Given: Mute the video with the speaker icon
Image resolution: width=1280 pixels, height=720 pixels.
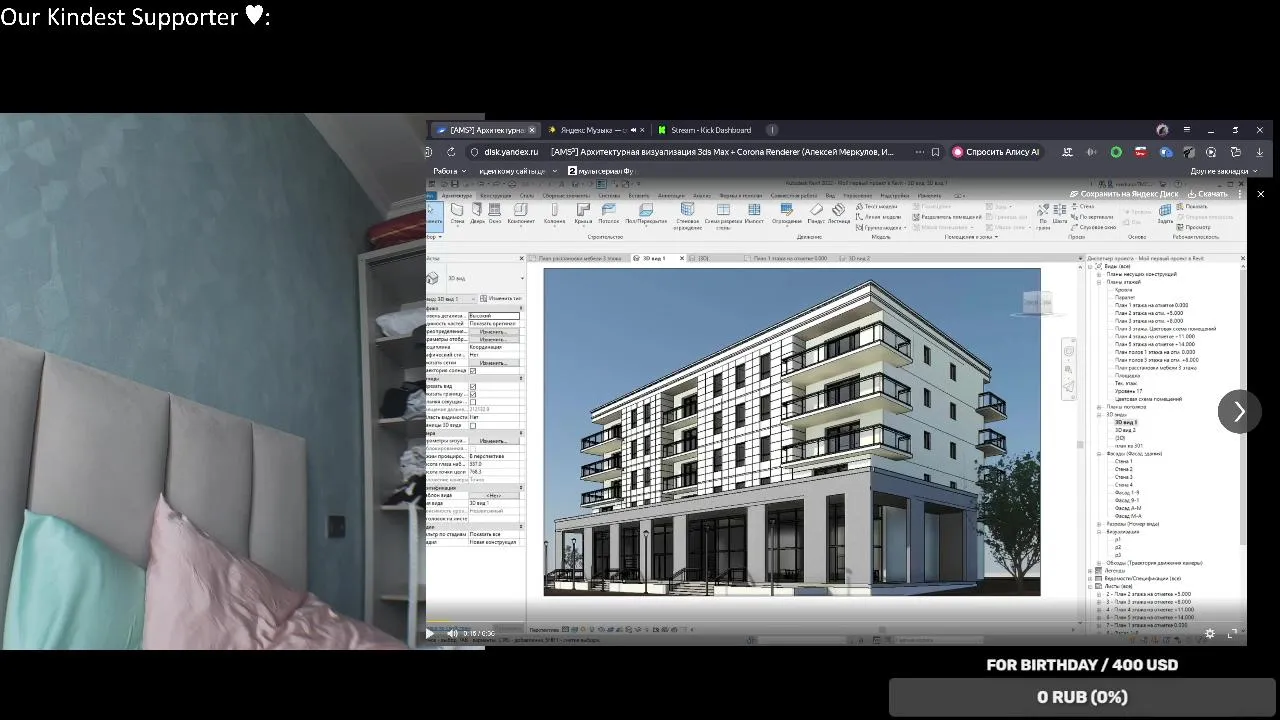Looking at the screenshot, I should pyautogui.click(x=452, y=633).
